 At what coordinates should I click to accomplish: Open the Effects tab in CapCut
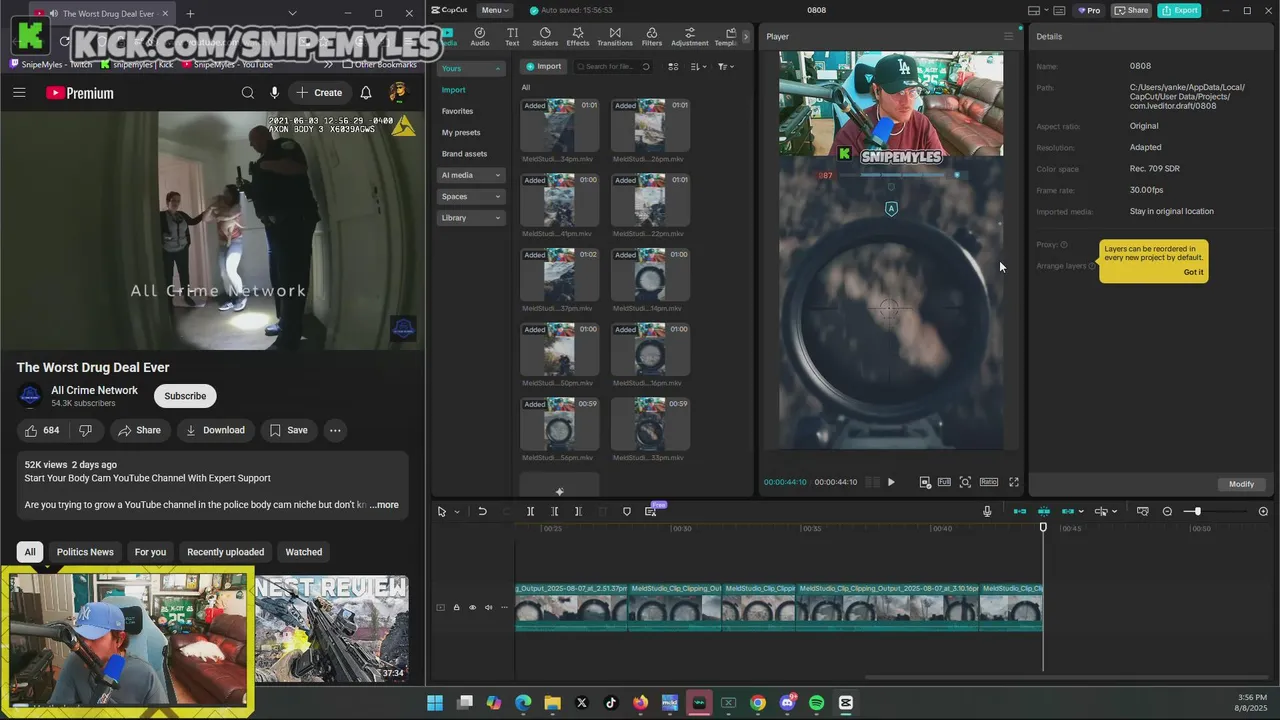[x=578, y=37]
